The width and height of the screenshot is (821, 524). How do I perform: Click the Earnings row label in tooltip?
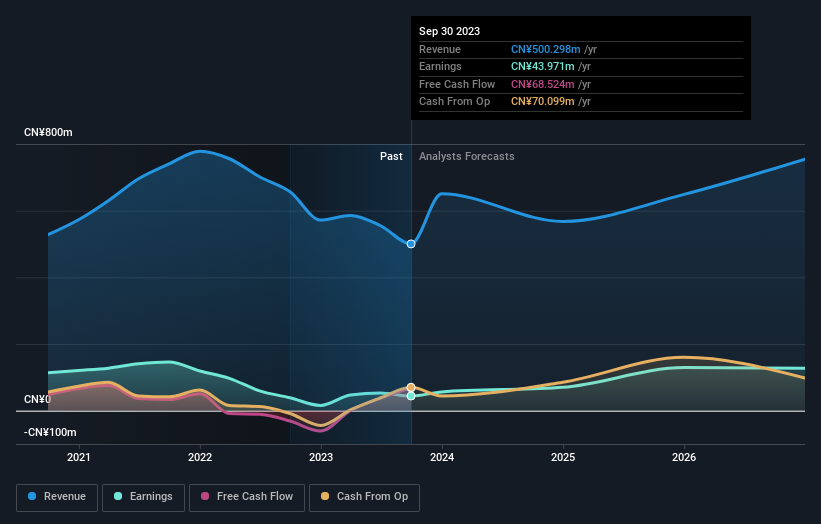(x=440, y=66)
